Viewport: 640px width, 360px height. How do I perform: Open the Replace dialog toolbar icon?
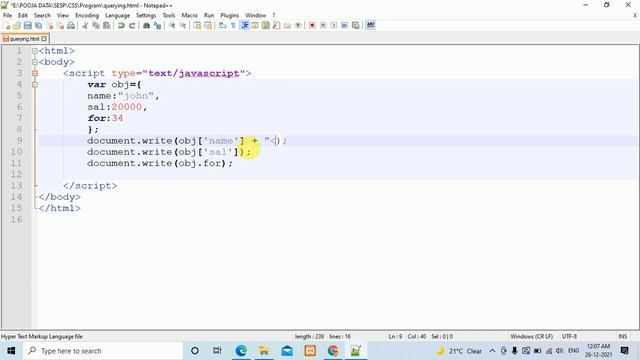157,25
